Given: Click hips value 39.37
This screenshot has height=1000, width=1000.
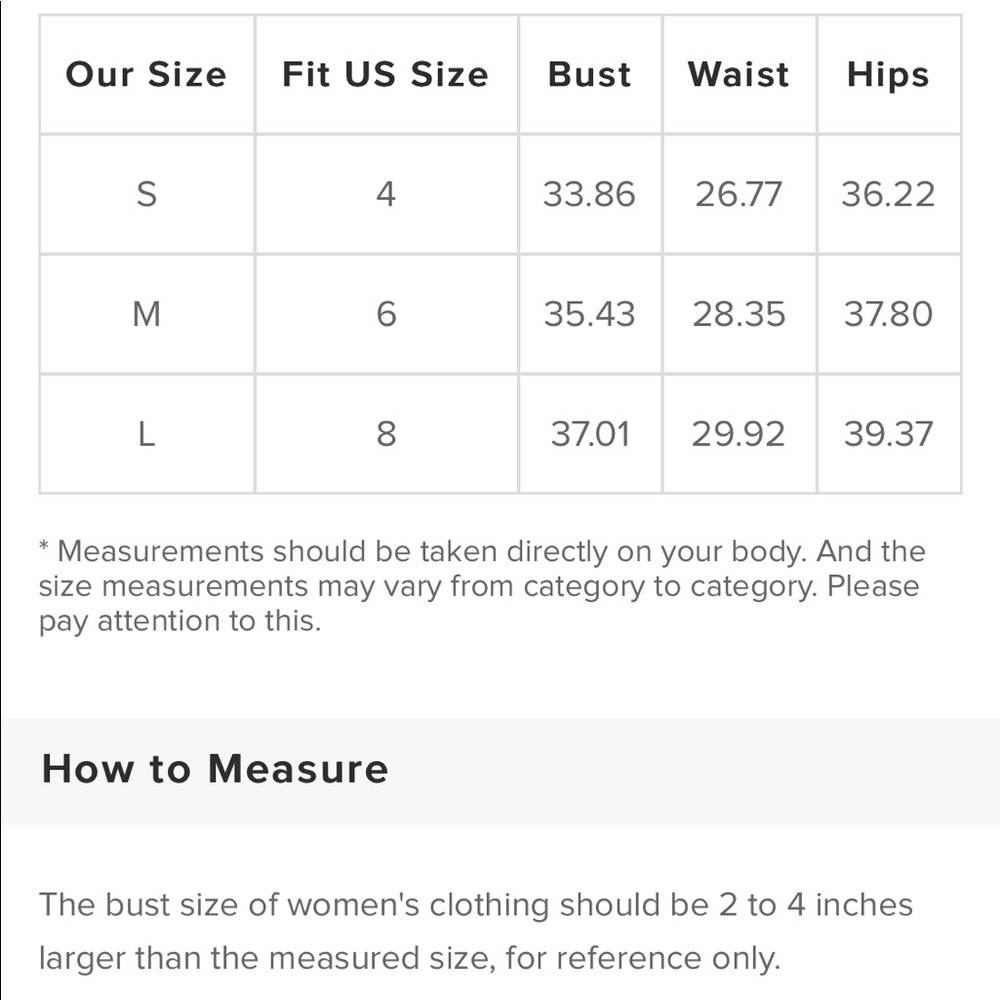Looking at the screenshot, I should [888, 434].
